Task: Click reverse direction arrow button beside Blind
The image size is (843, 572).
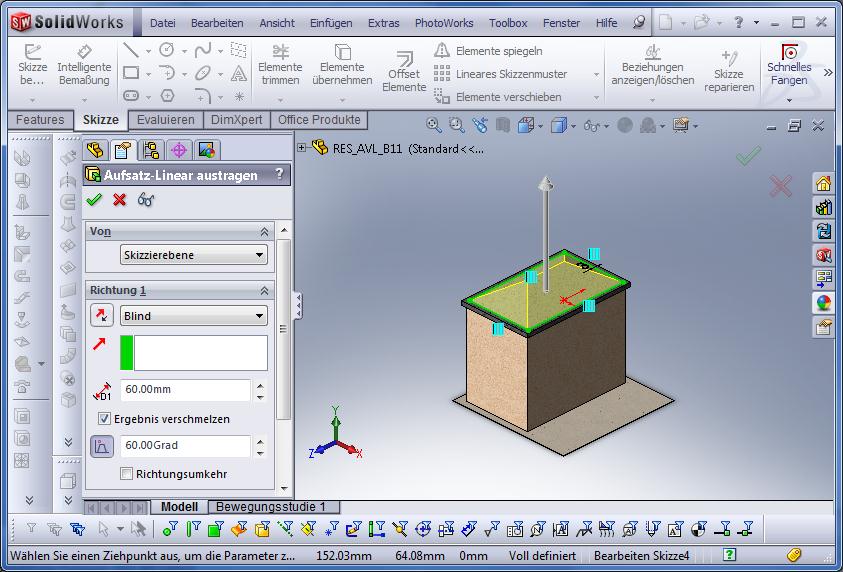Action: click(102, 316)
